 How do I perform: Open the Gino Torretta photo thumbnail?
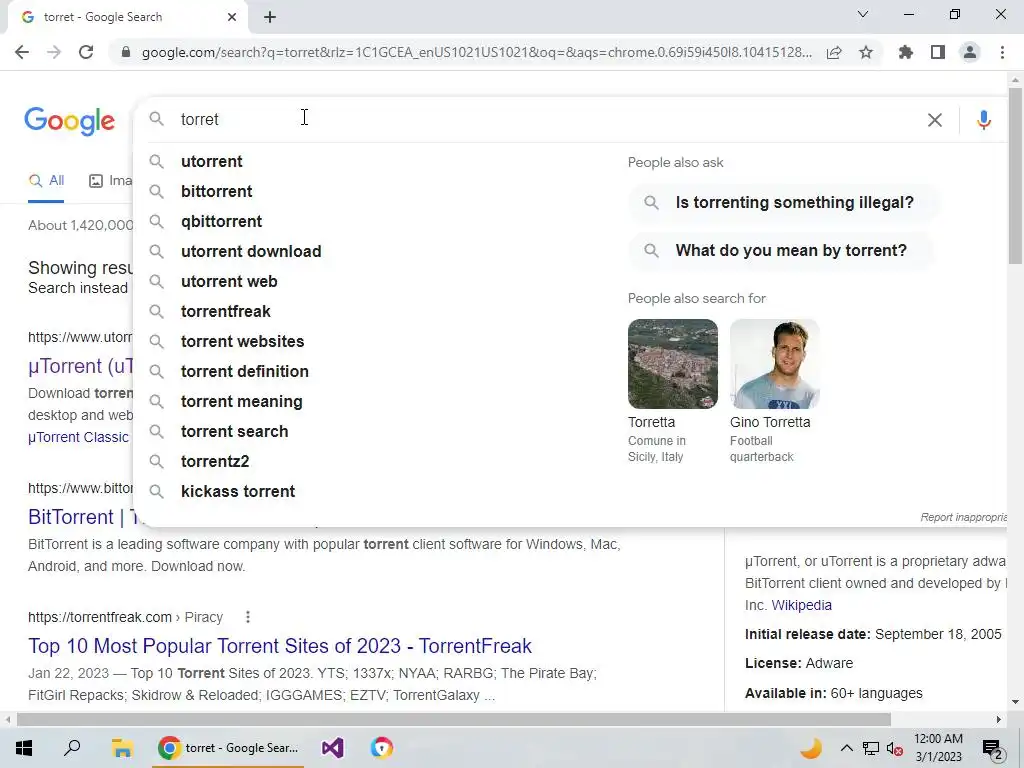click(x=775, y=364)
